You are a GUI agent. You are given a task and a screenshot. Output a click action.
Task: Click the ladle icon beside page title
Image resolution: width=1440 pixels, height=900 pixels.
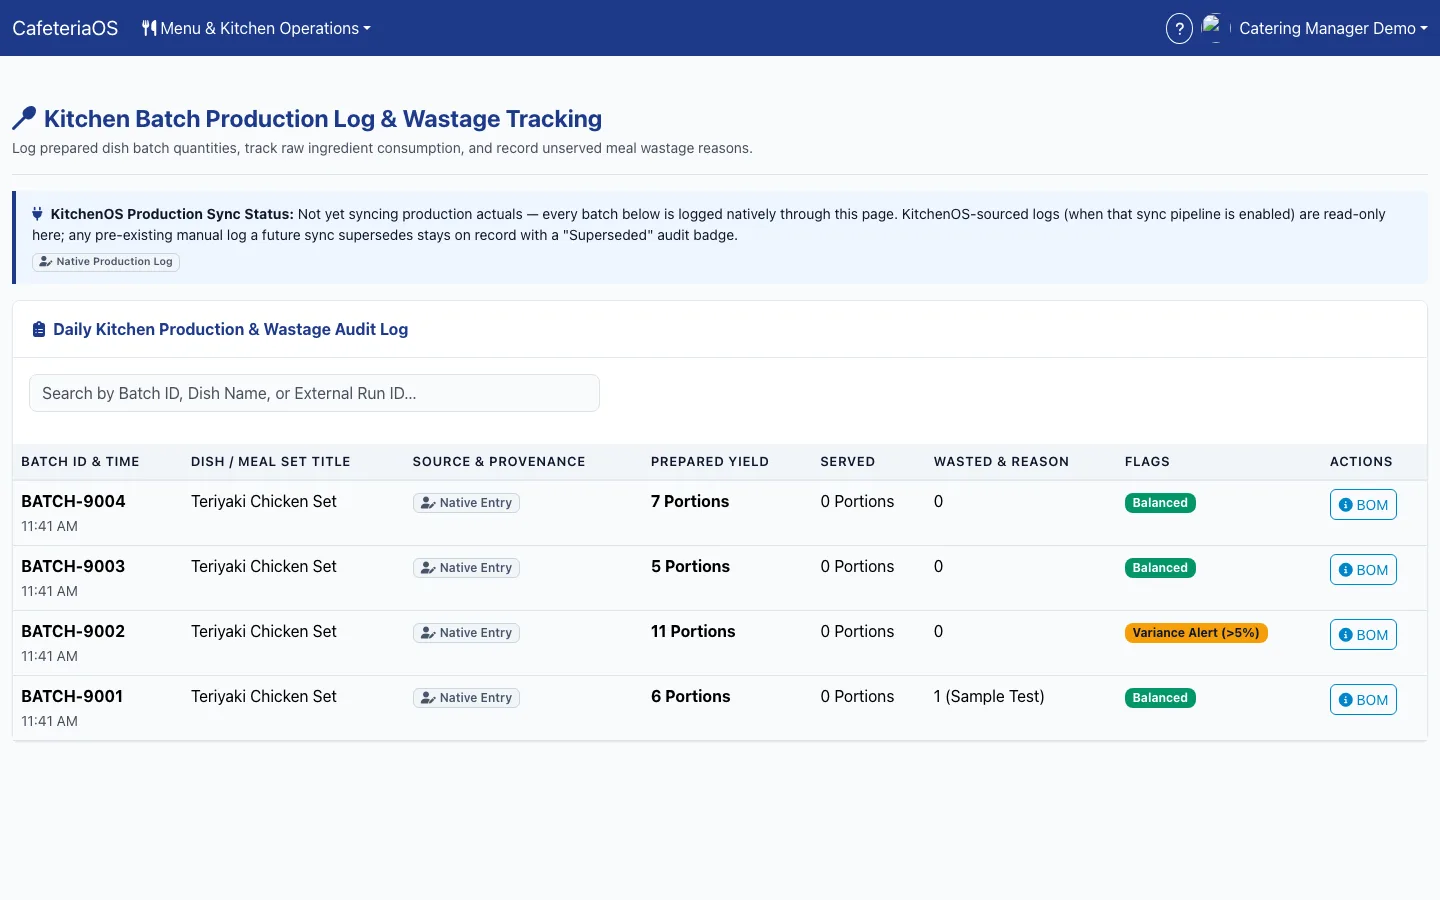[x=24, y=119]
